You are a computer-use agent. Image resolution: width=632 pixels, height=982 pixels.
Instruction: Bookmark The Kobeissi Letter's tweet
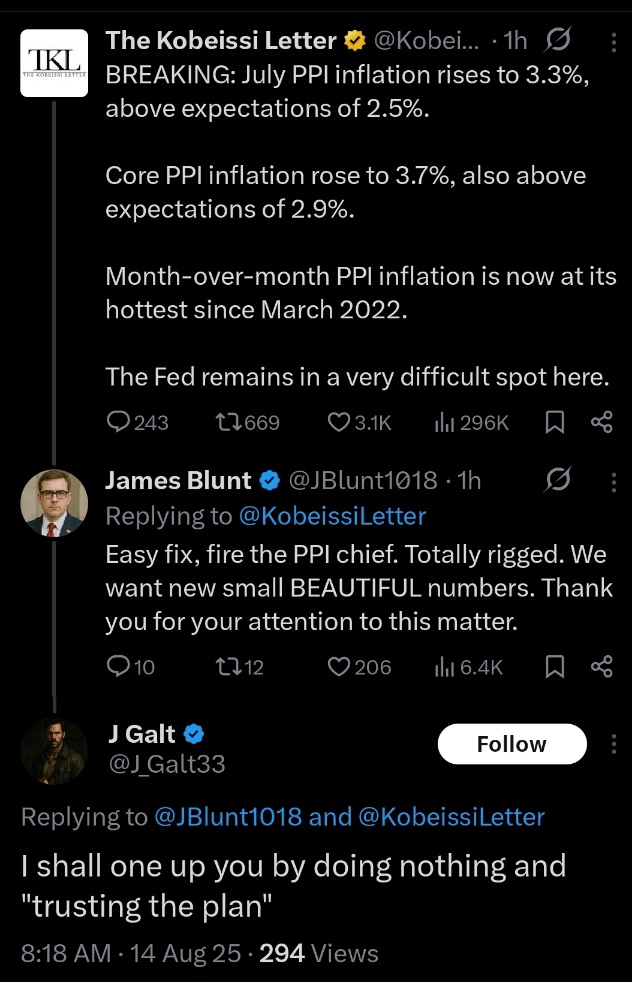tap(555, 422)
